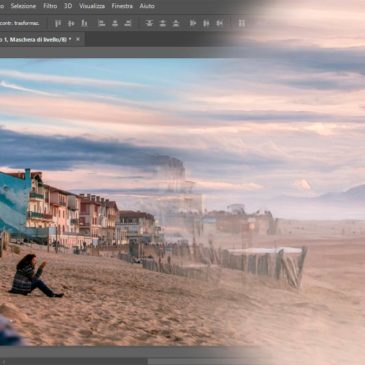The height and width of the screenshot is (365, 365).
Task: Click the distribute vertical centers icon
Action: 163,23
